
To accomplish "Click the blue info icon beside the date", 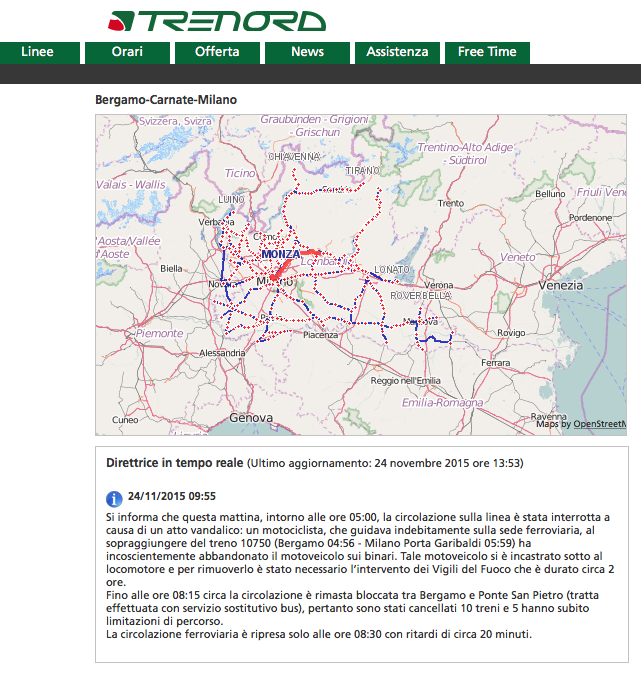I will click(114, 498).
